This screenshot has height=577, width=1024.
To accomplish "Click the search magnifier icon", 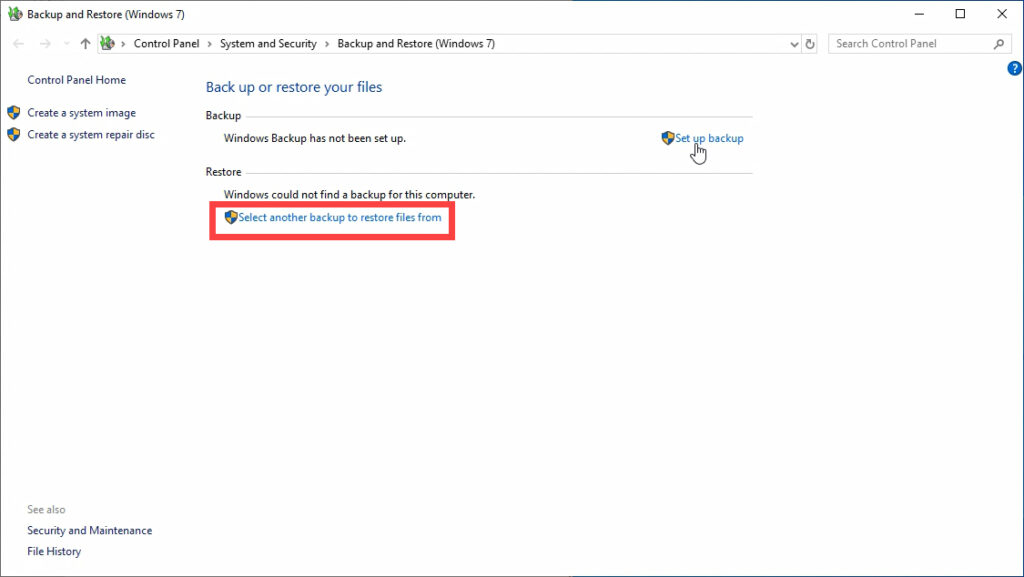I will [x=999, y=44].
